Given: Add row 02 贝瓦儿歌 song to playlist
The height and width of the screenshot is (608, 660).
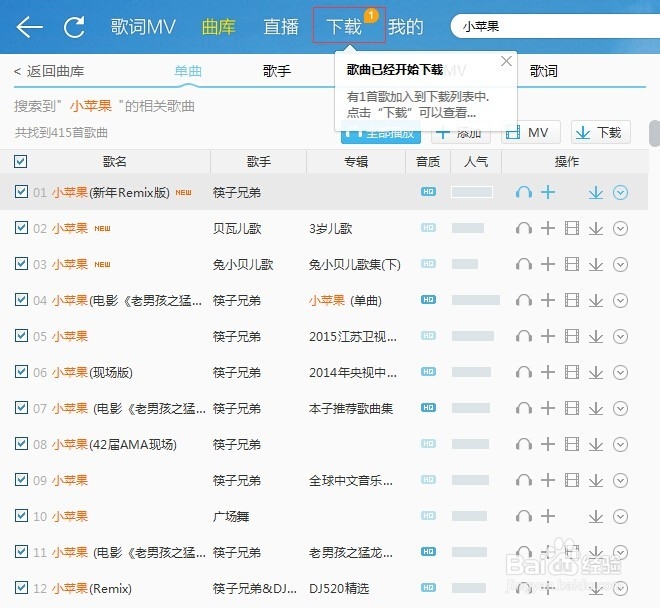Looking at the screenshot, I should (x=548, y=229).
